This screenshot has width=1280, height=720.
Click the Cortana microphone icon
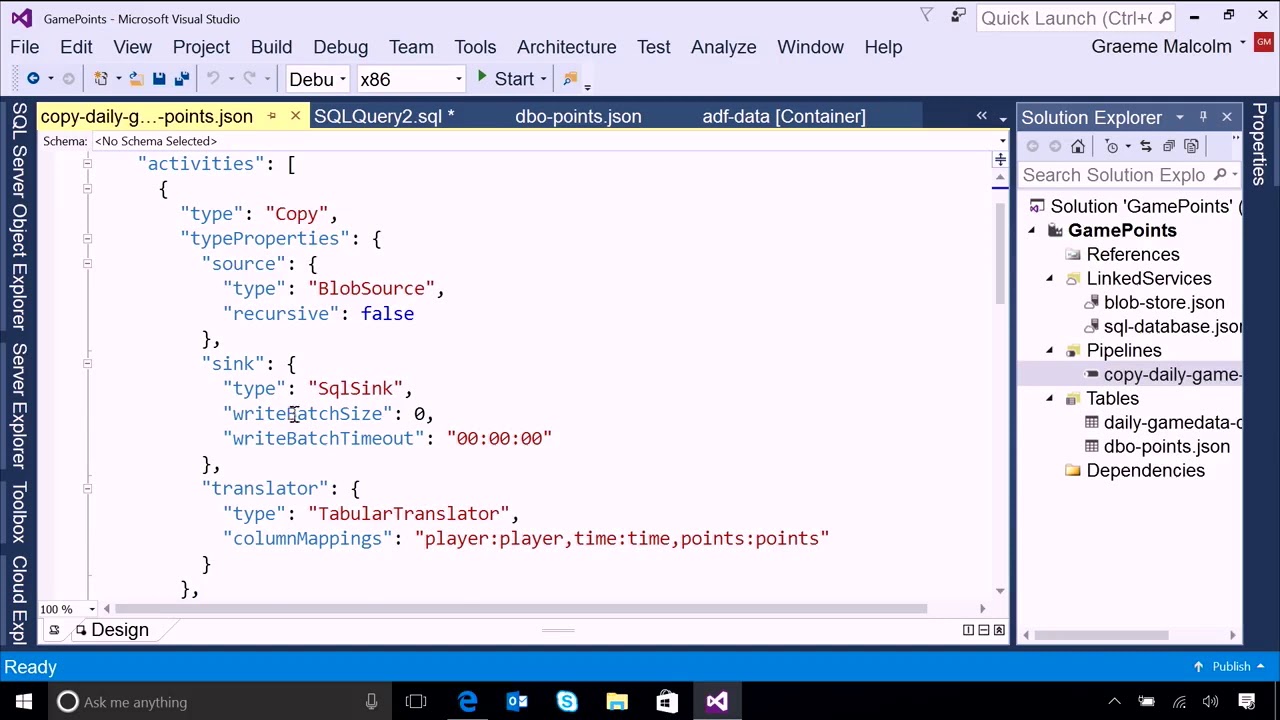click(x=371, y=702)
